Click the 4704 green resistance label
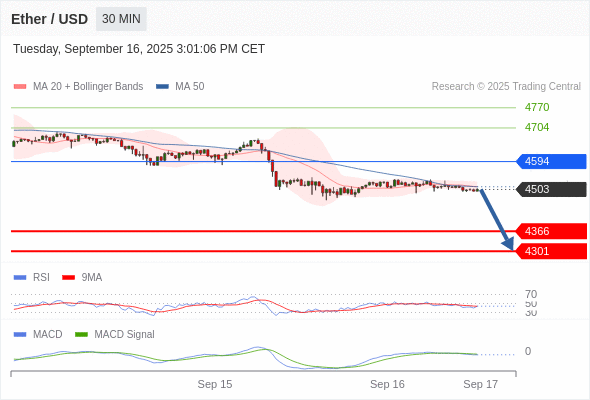This screenshot has width=590, height=400. pos(537,127)
